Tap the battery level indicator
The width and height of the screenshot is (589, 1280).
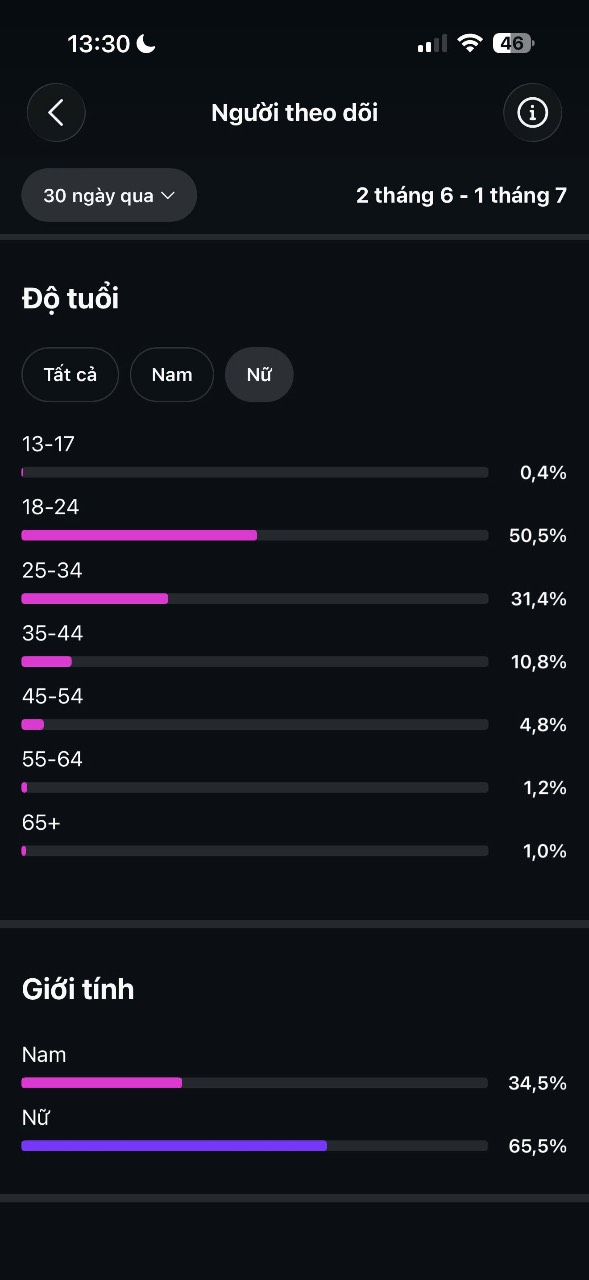[x=513, y=43]
